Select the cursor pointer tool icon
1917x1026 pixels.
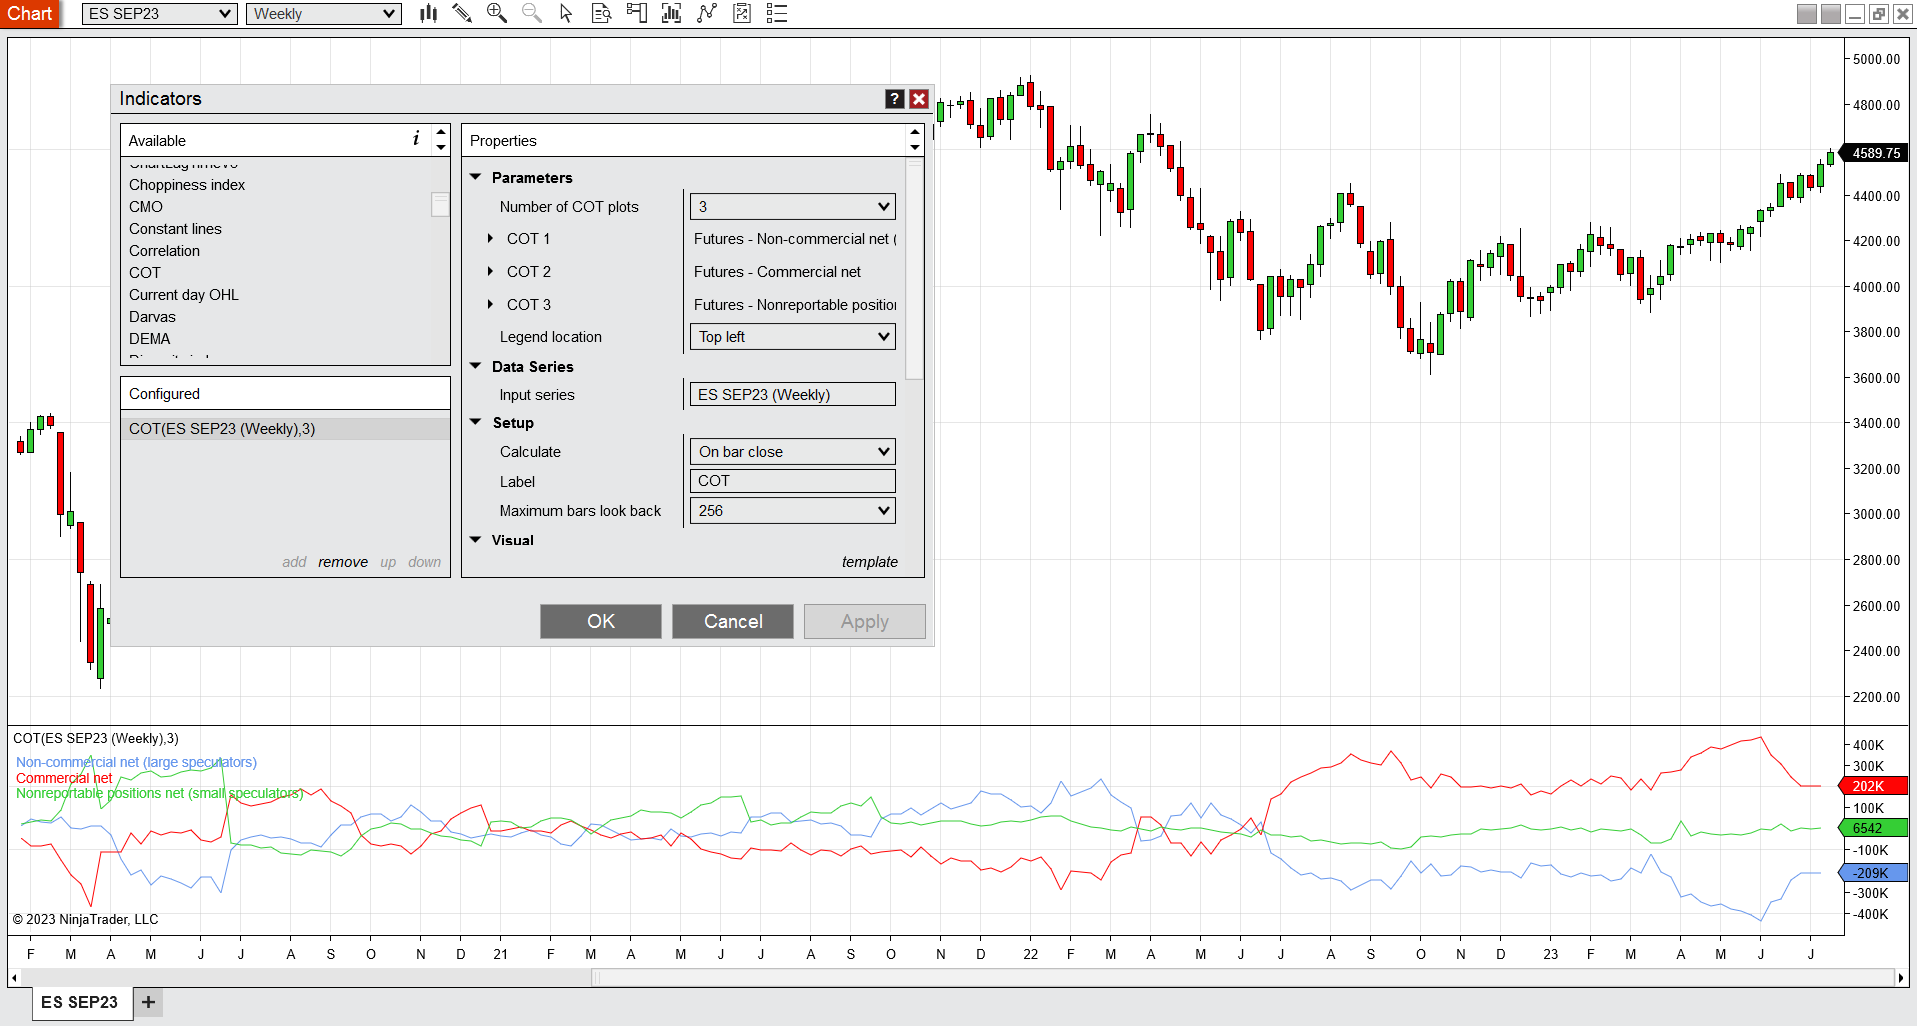(x=566, y=13)
